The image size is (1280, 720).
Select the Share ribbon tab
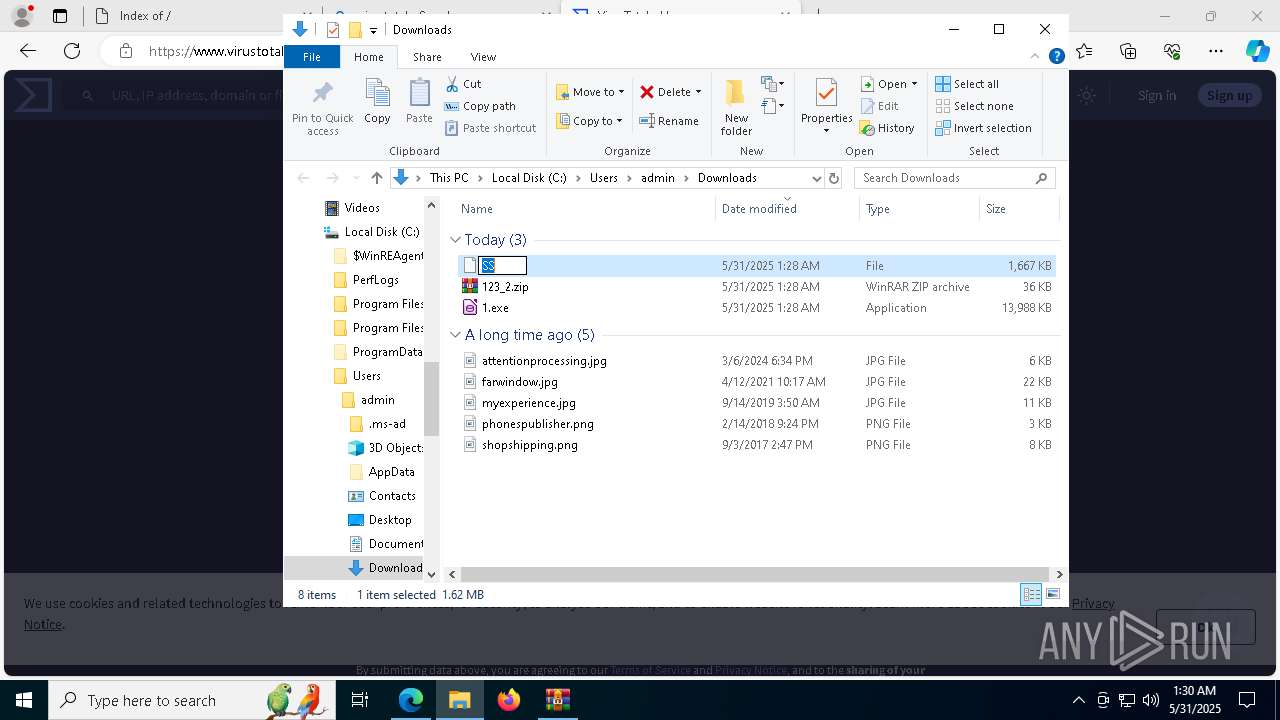pyautogui.click(x=427, y=57)
